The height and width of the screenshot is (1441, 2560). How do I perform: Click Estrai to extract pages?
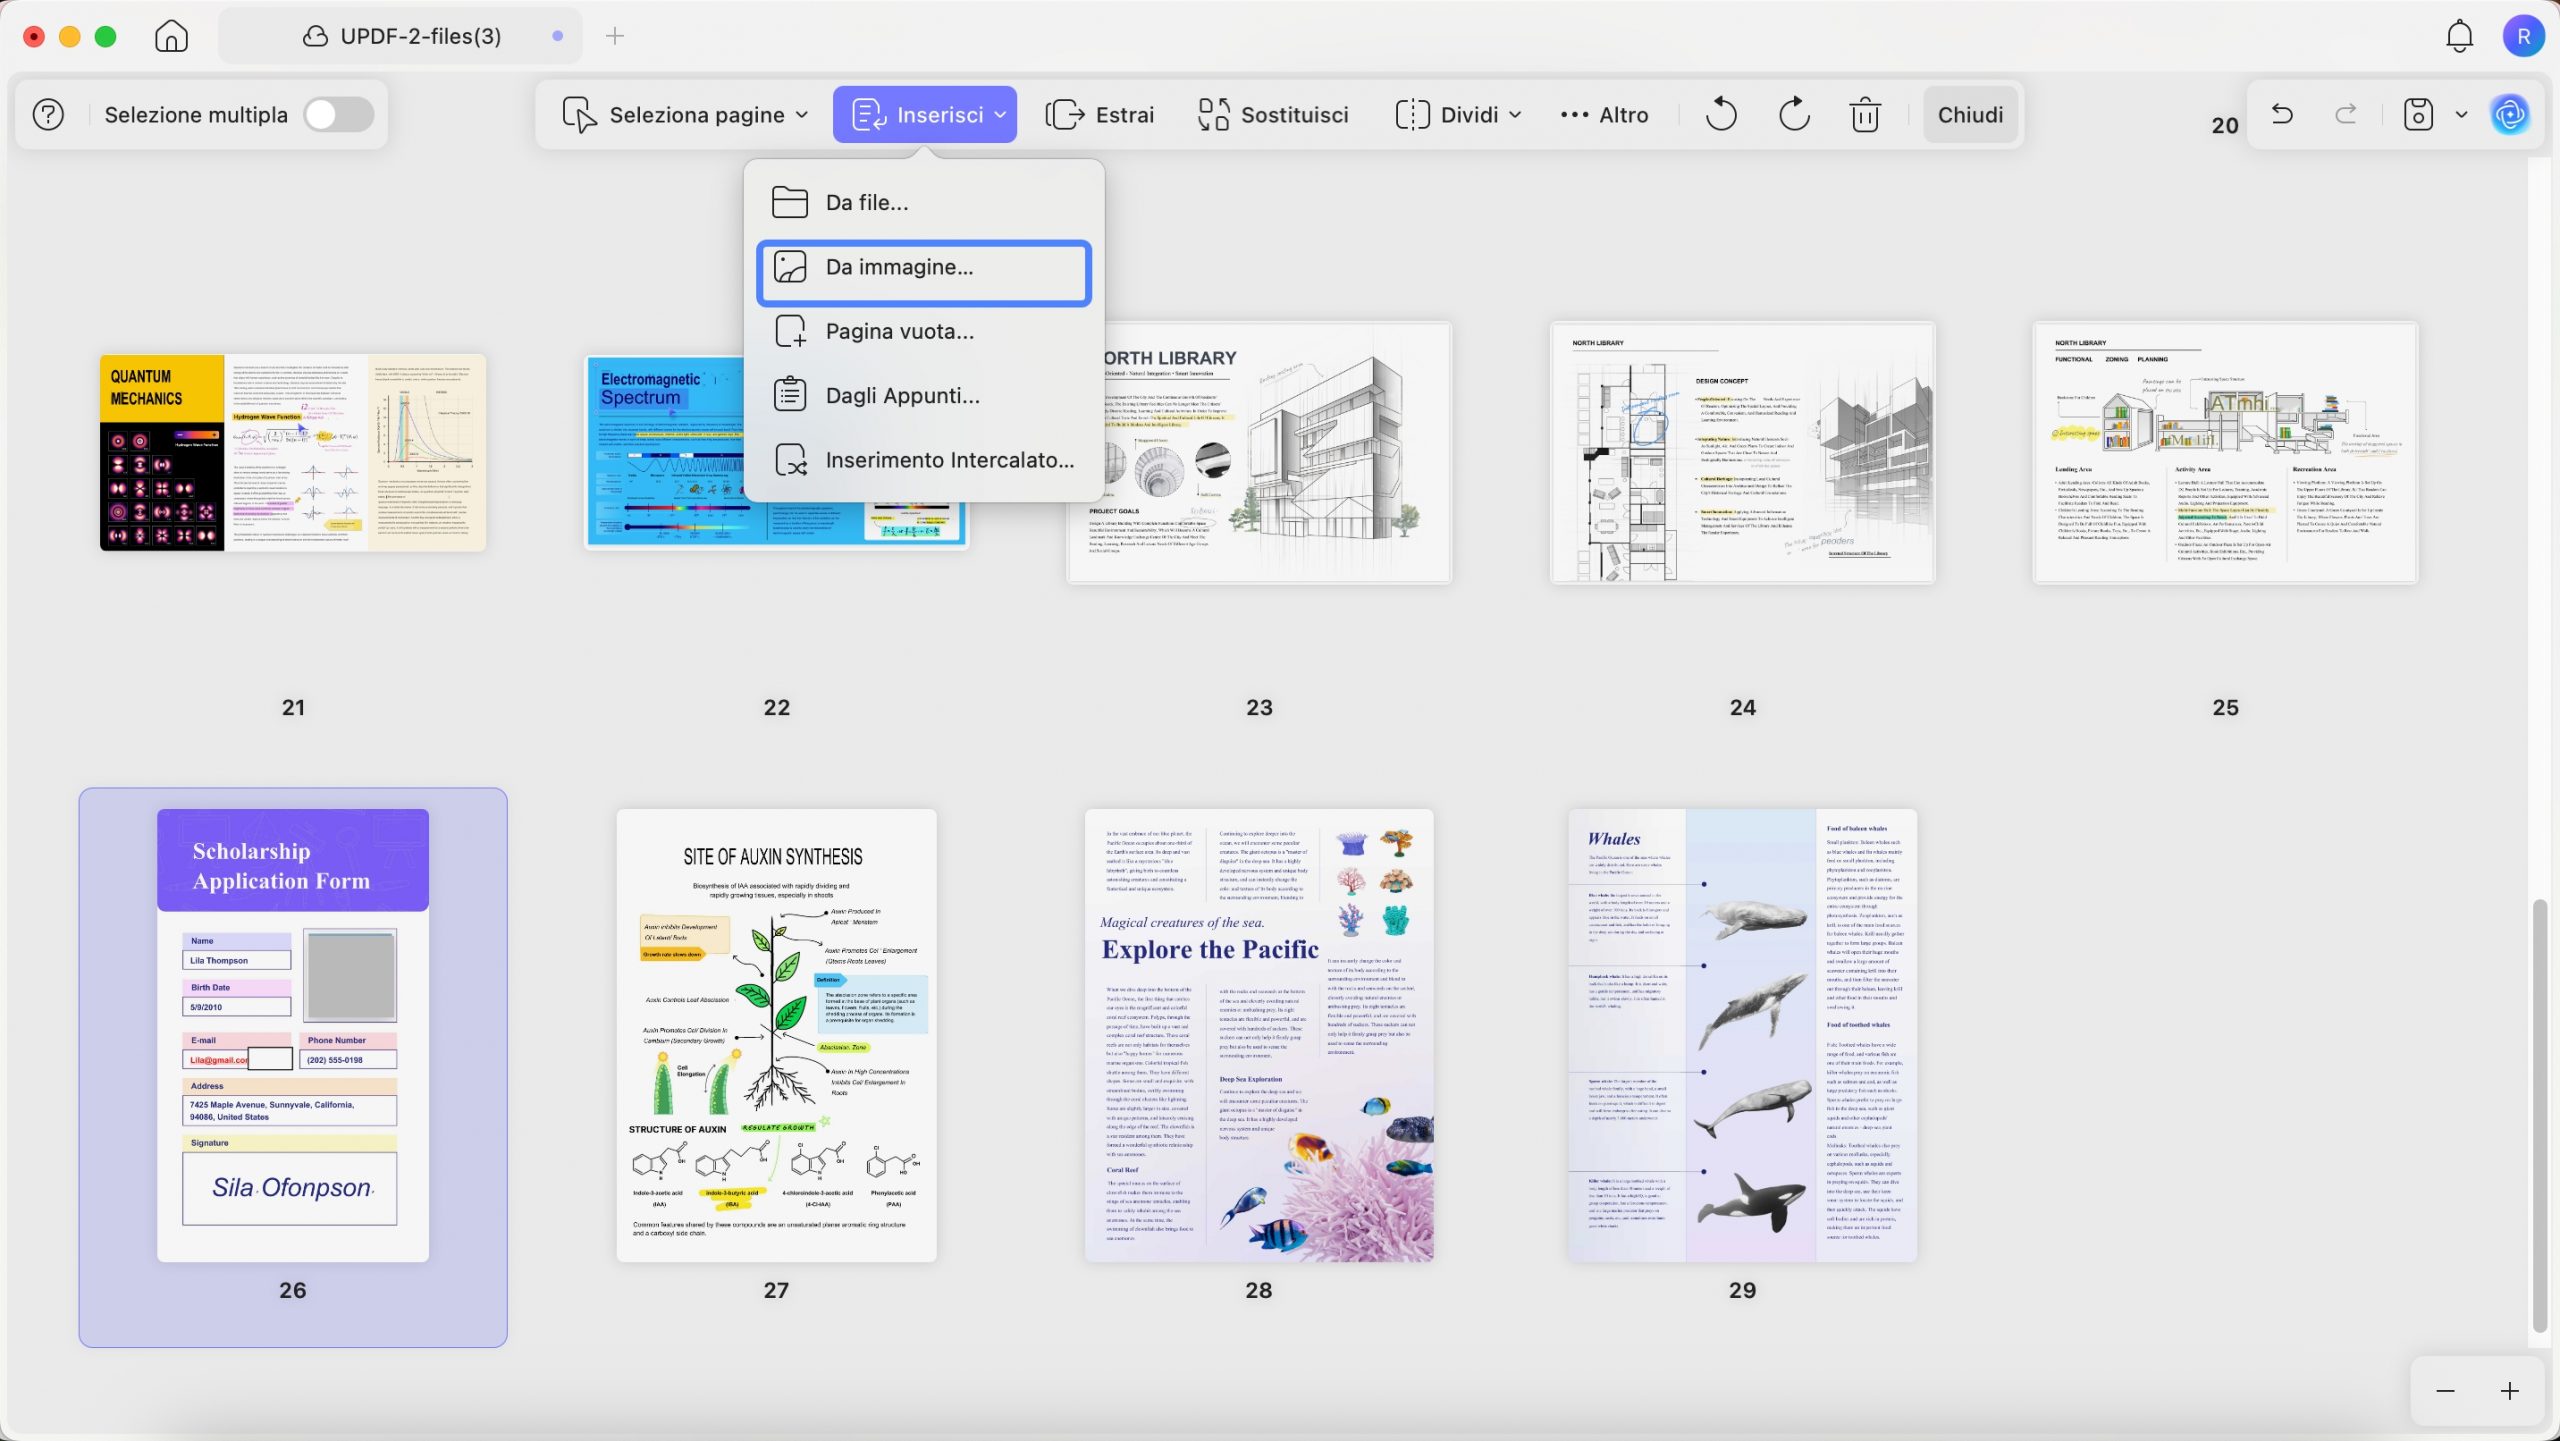click(1099, 115)
